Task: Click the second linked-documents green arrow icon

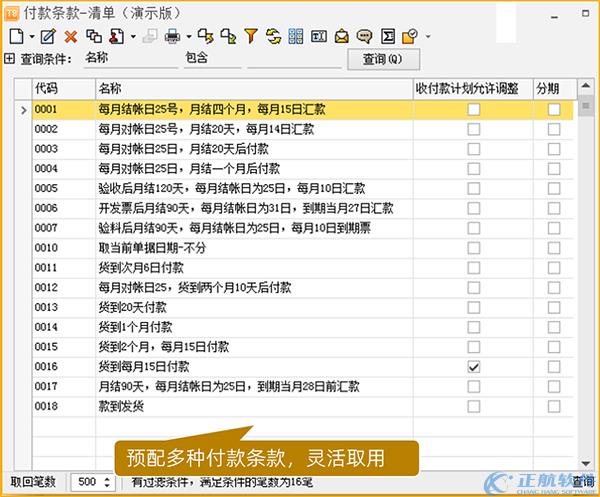Action: pos(228,37)
